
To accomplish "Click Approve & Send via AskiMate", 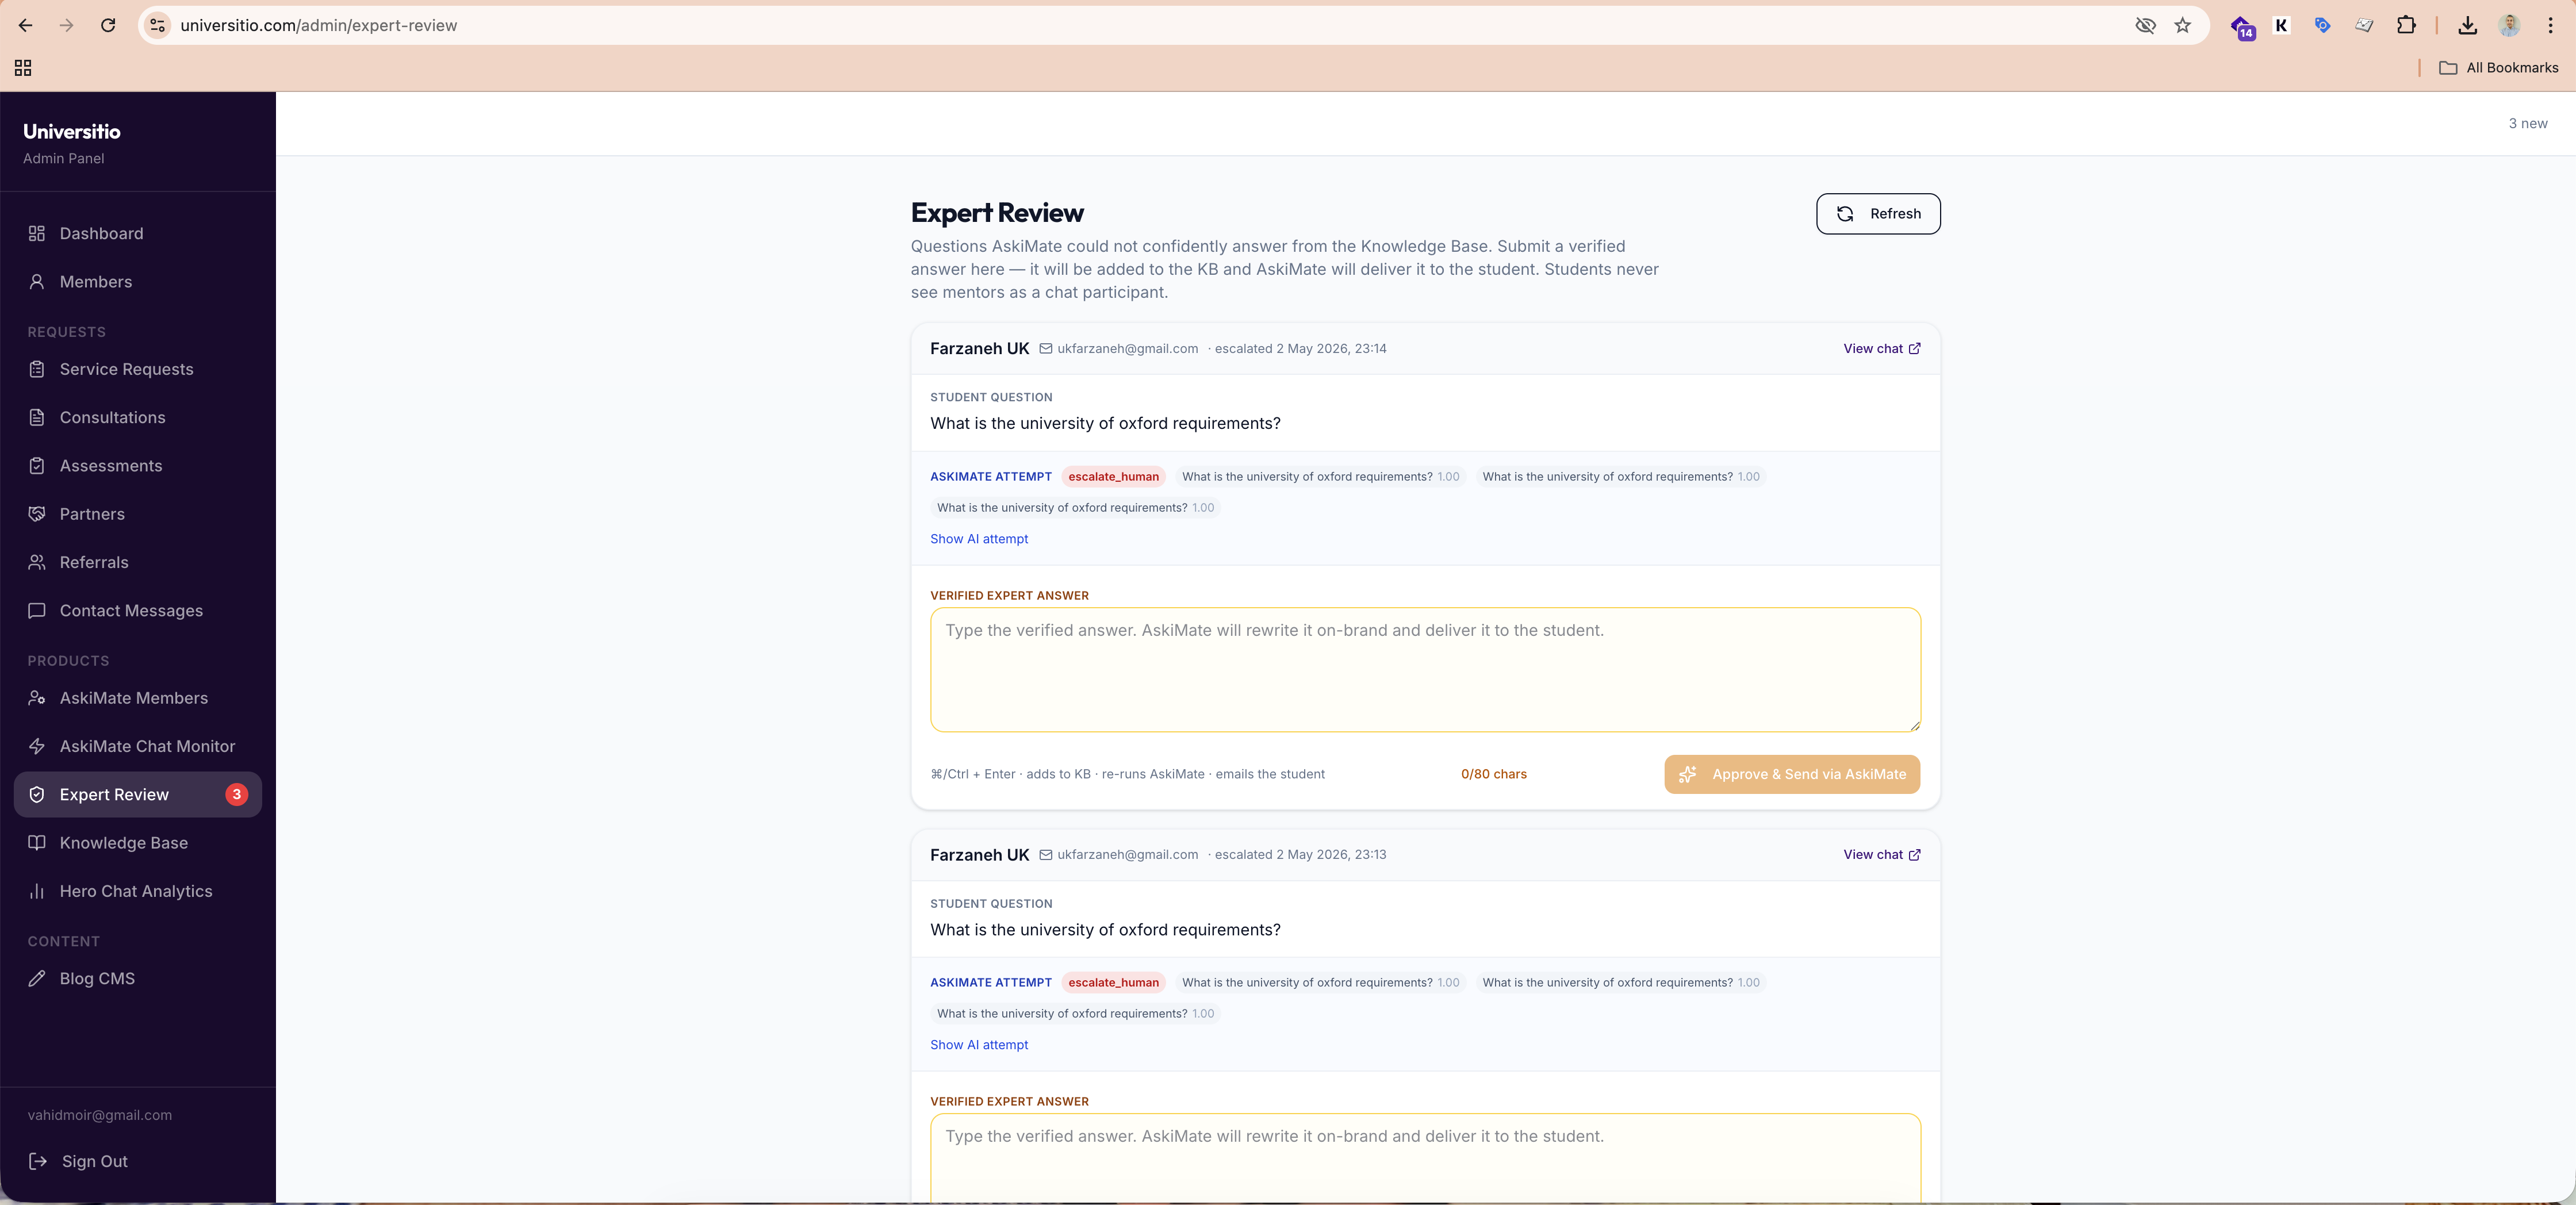I will 1792,774.
